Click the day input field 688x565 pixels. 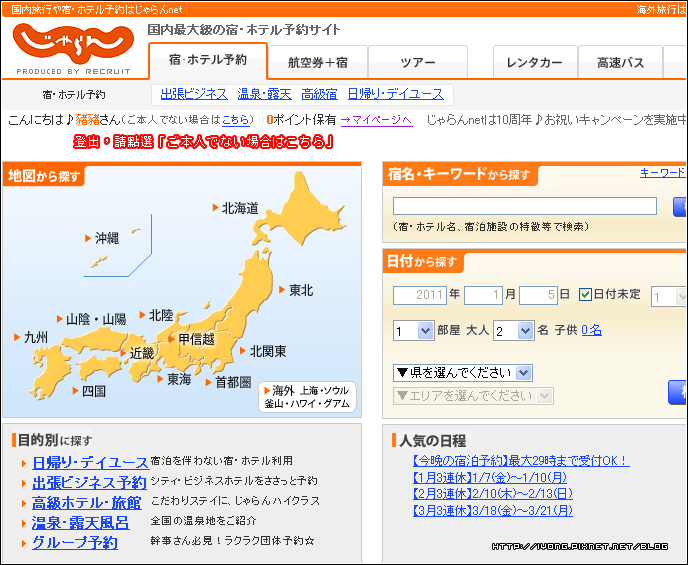point(538,295)
